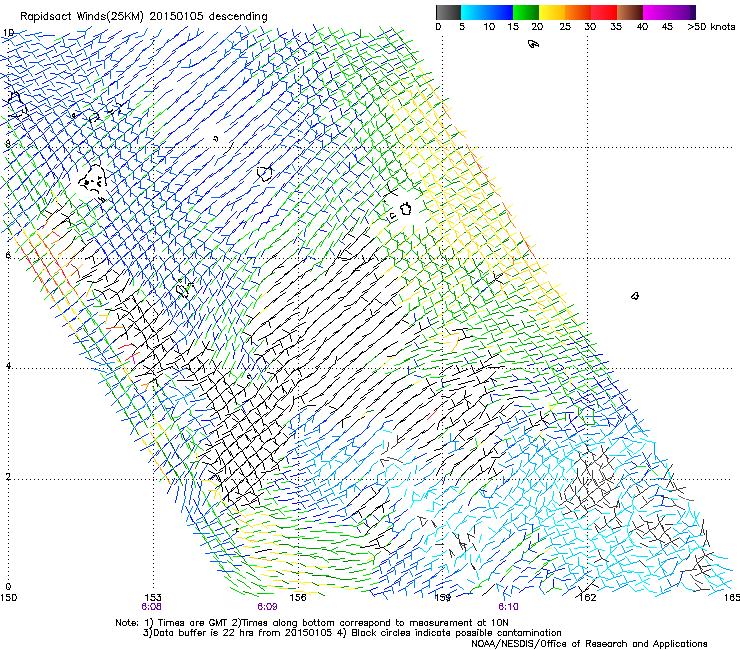
Task: Click the purple "6:09" time label
Action: tap(267, 607)
